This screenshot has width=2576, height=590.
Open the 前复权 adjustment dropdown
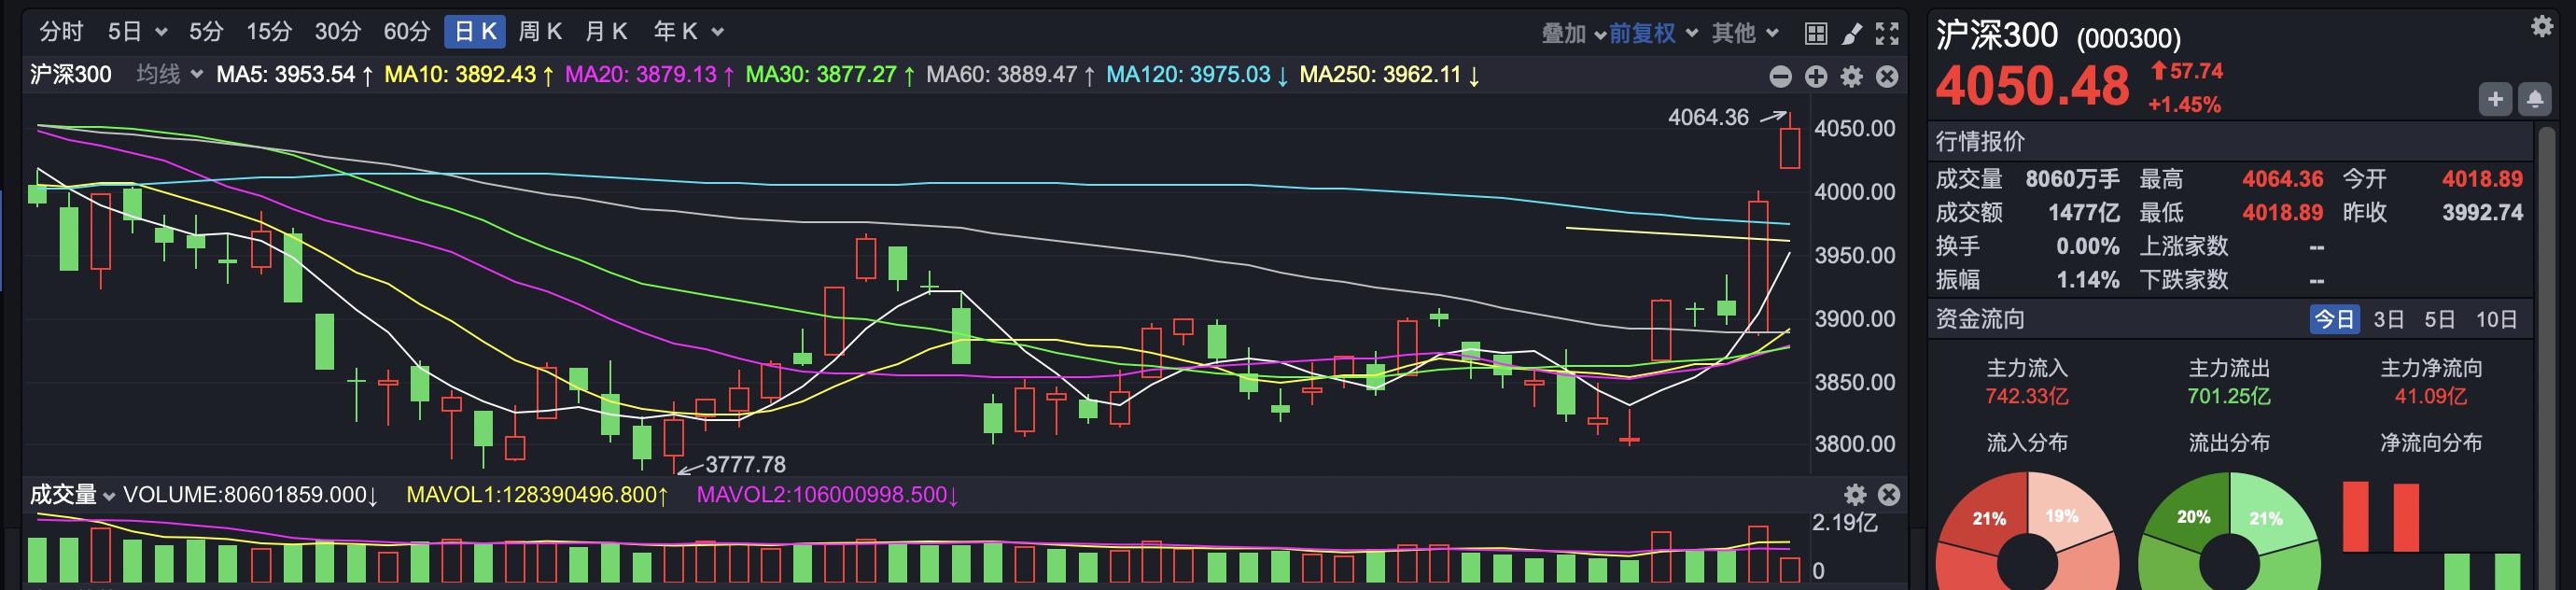(1653, 33)
